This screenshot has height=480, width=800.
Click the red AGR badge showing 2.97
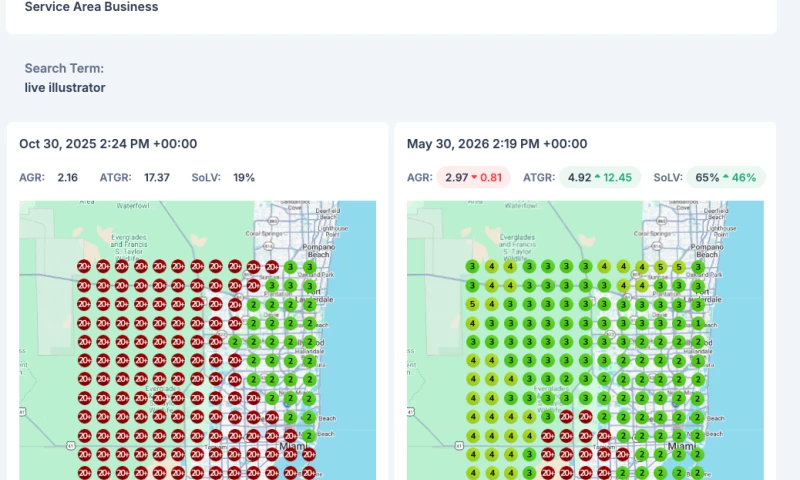(473, 178)
